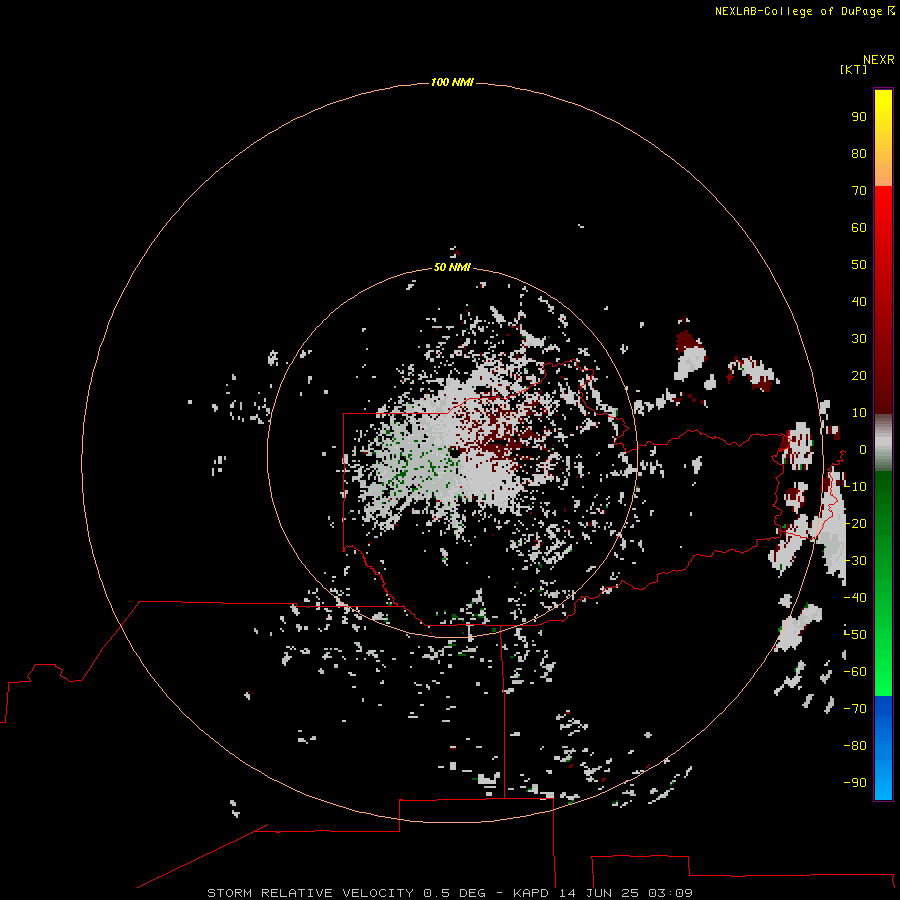
Task: Pick the blue bottom color bar segment
Action: click(x=883, y=748)
